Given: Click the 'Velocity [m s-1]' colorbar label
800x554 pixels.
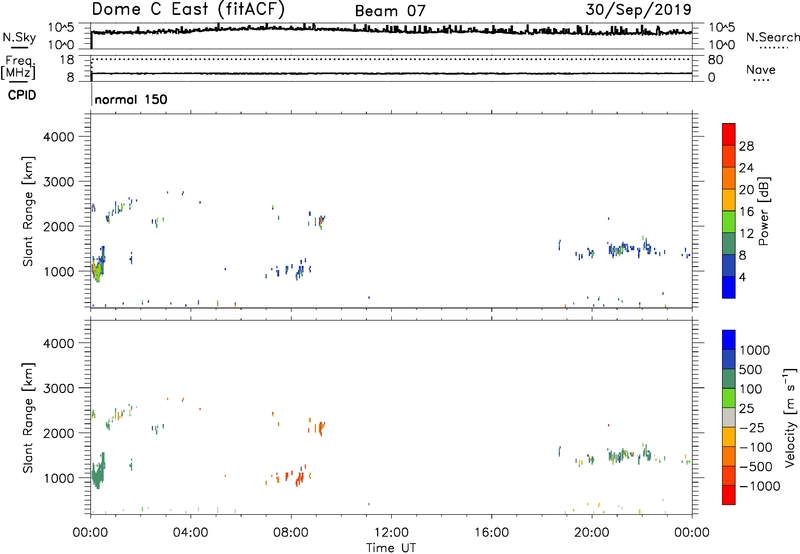Looking at the screenshot, I should [x=790, y=417].
